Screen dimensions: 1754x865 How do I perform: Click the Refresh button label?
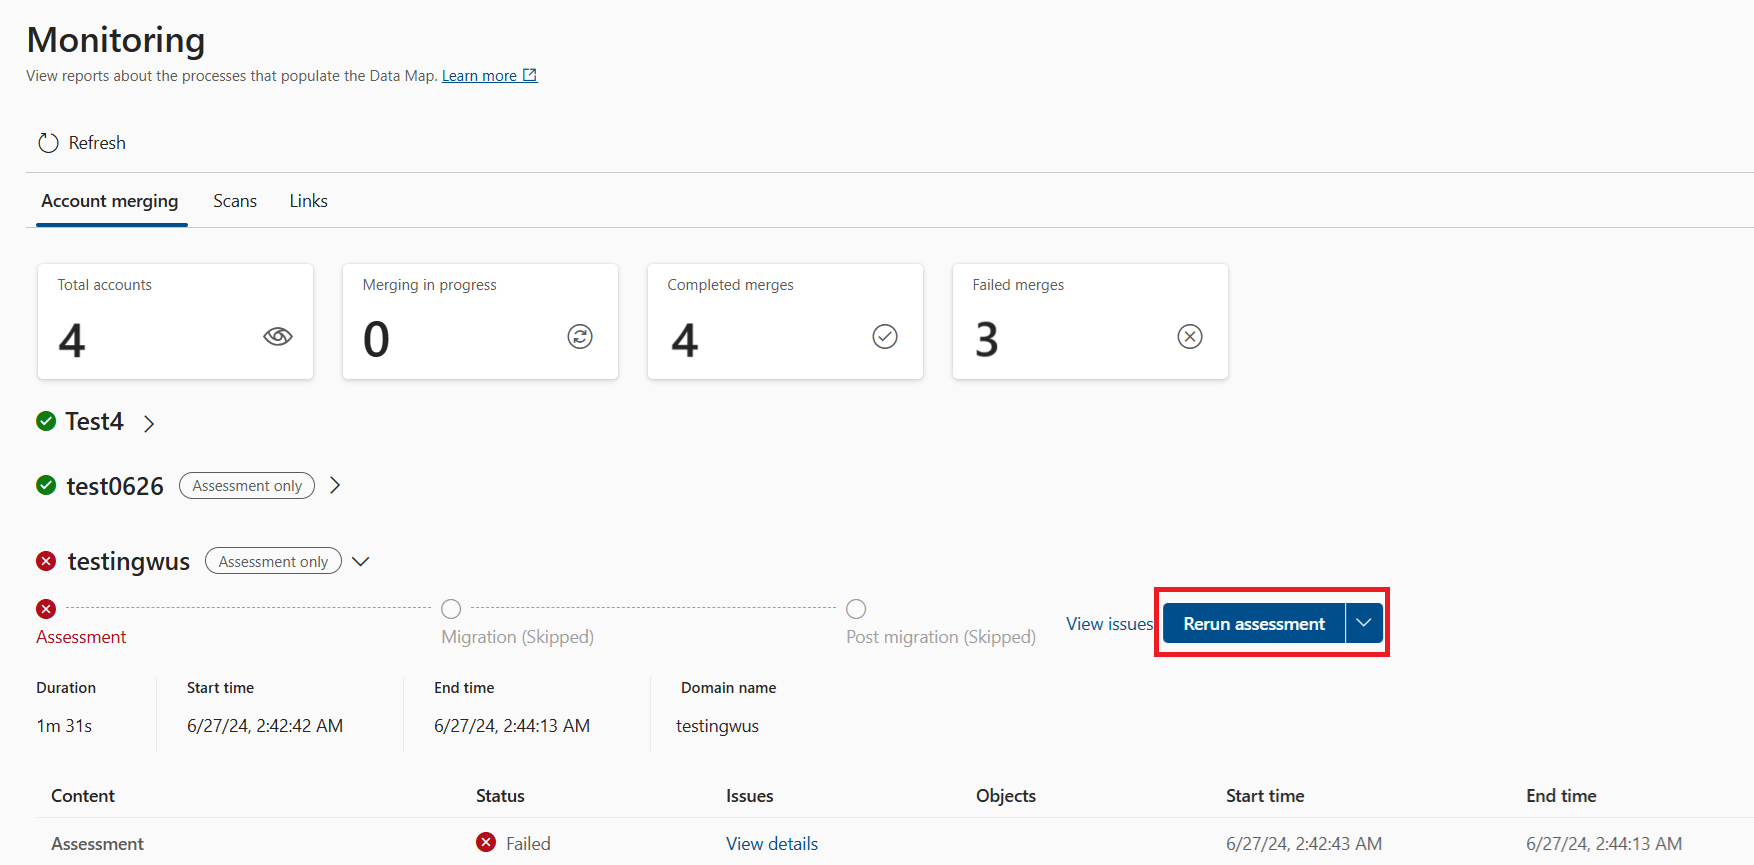point(97,143)
